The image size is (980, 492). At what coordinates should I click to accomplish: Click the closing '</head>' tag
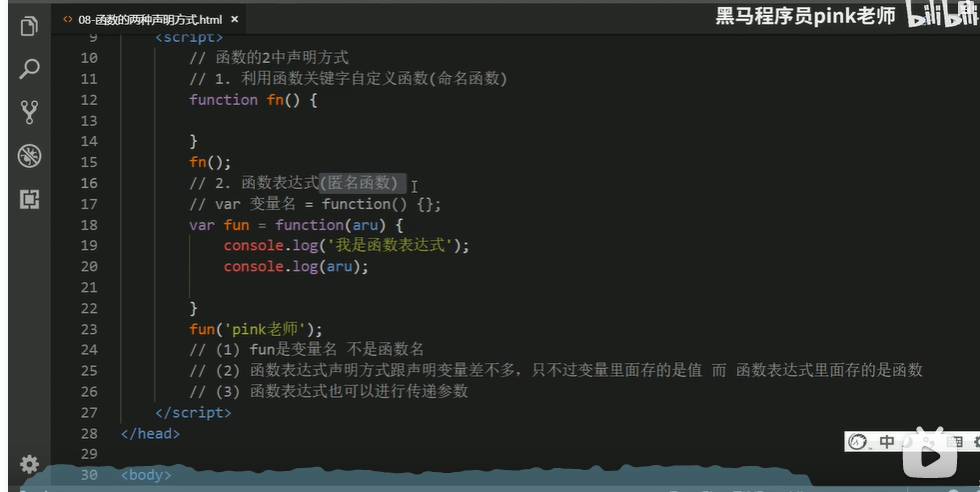click(151, 433)
